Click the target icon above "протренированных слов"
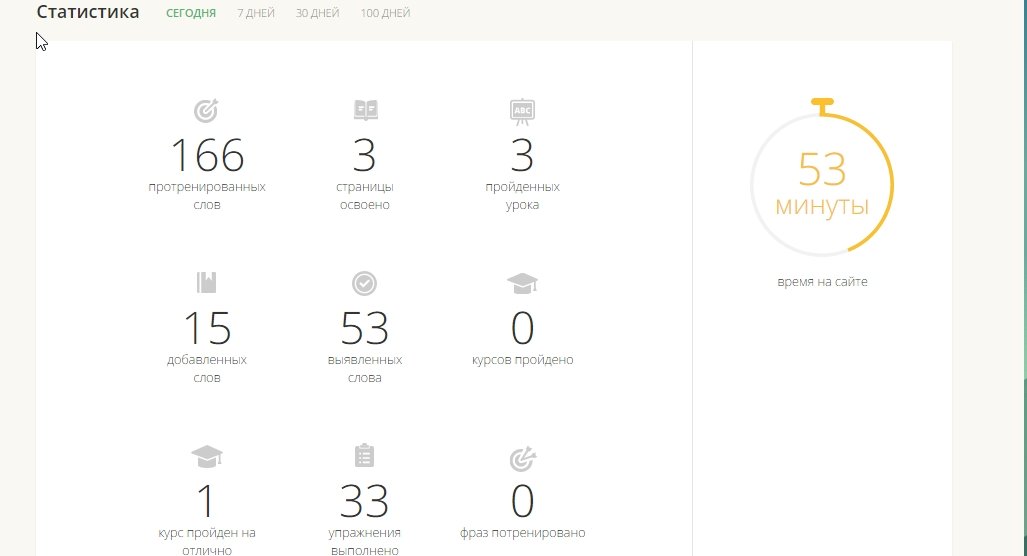This screenshot has width=1027, height=556. pyautogui.click(x=207, y=110)
